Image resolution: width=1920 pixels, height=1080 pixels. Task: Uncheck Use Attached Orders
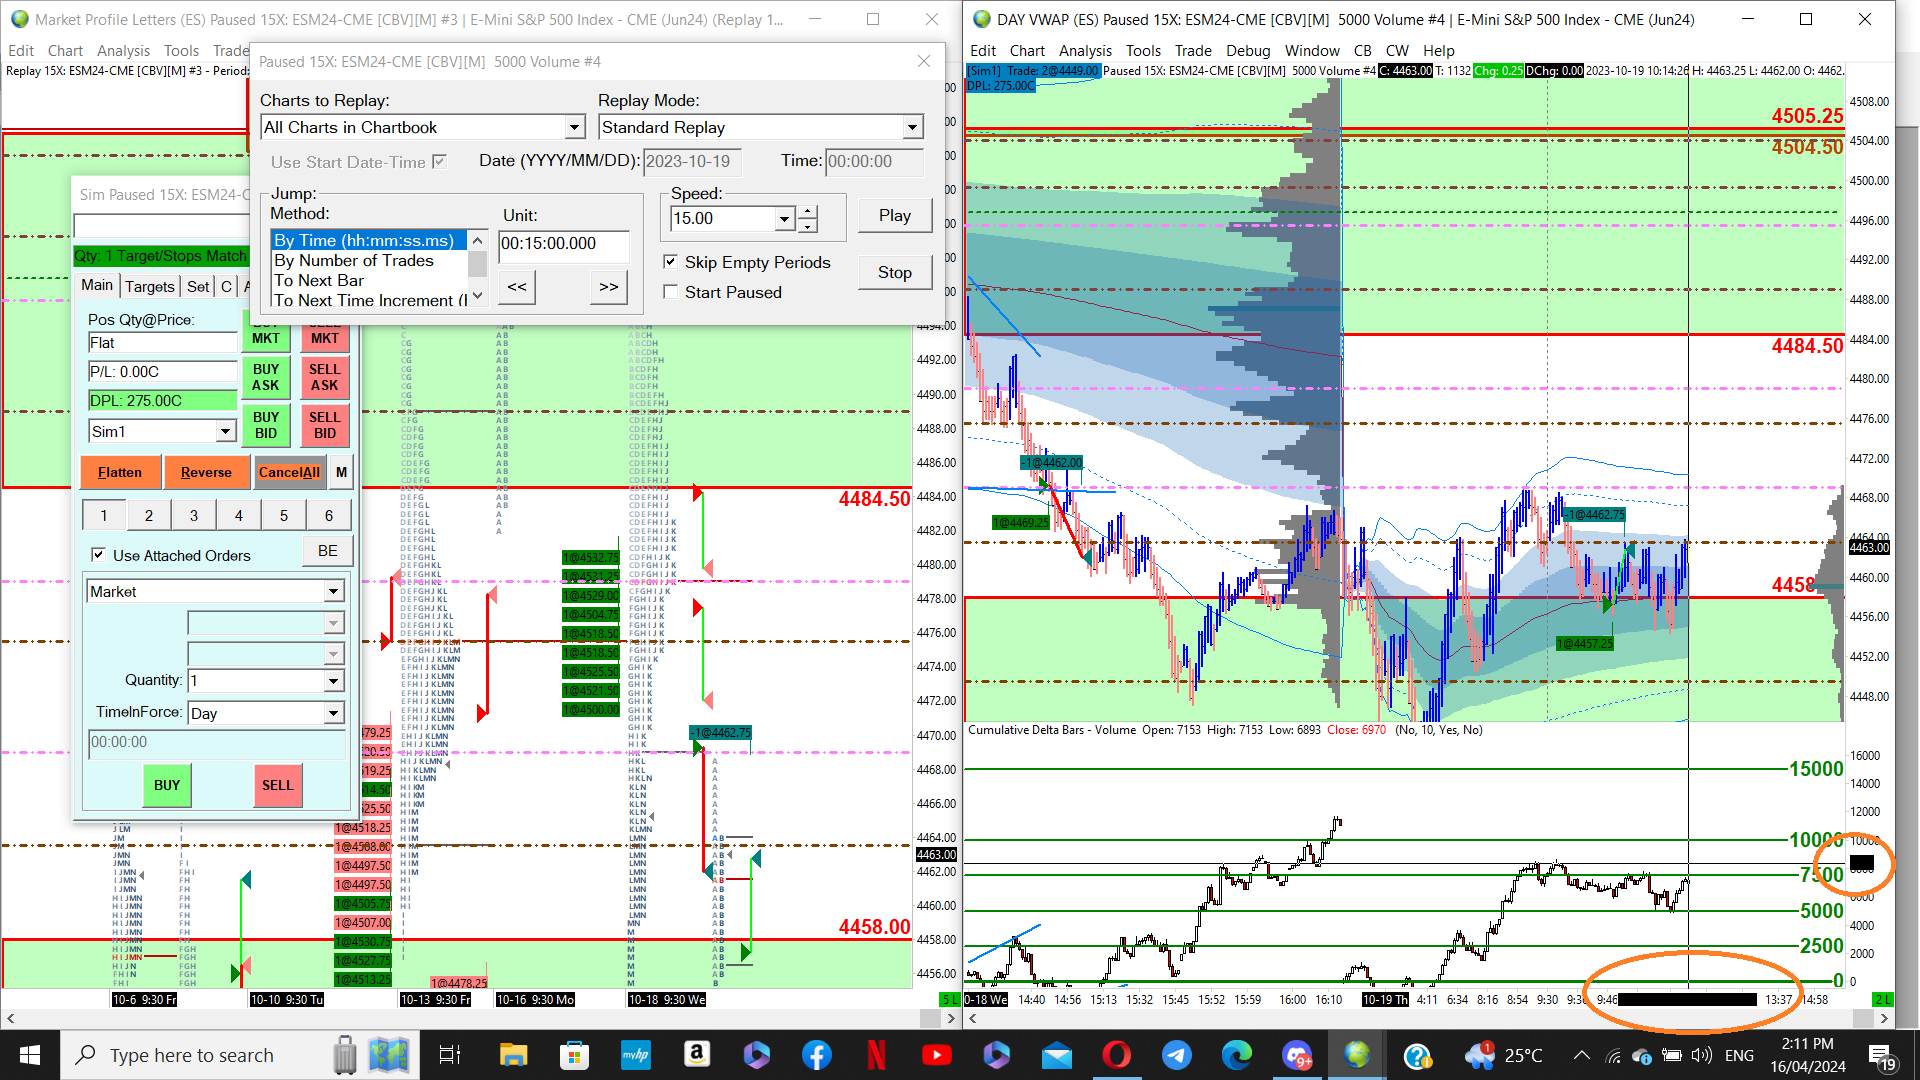click(x=98, y=555)
